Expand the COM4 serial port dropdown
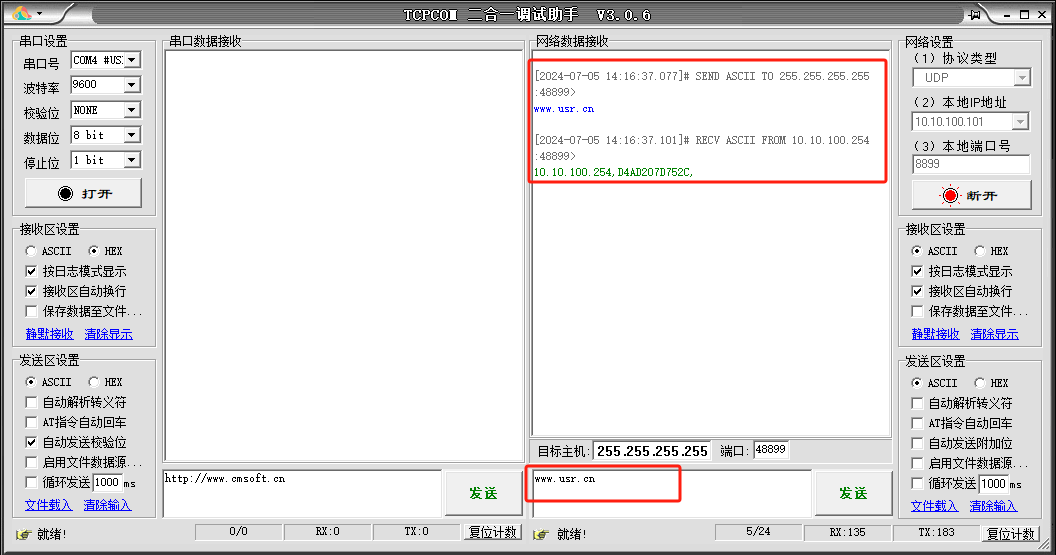Image resolution: width=1056 pixels, height=555 pixels. coord(131,60)
